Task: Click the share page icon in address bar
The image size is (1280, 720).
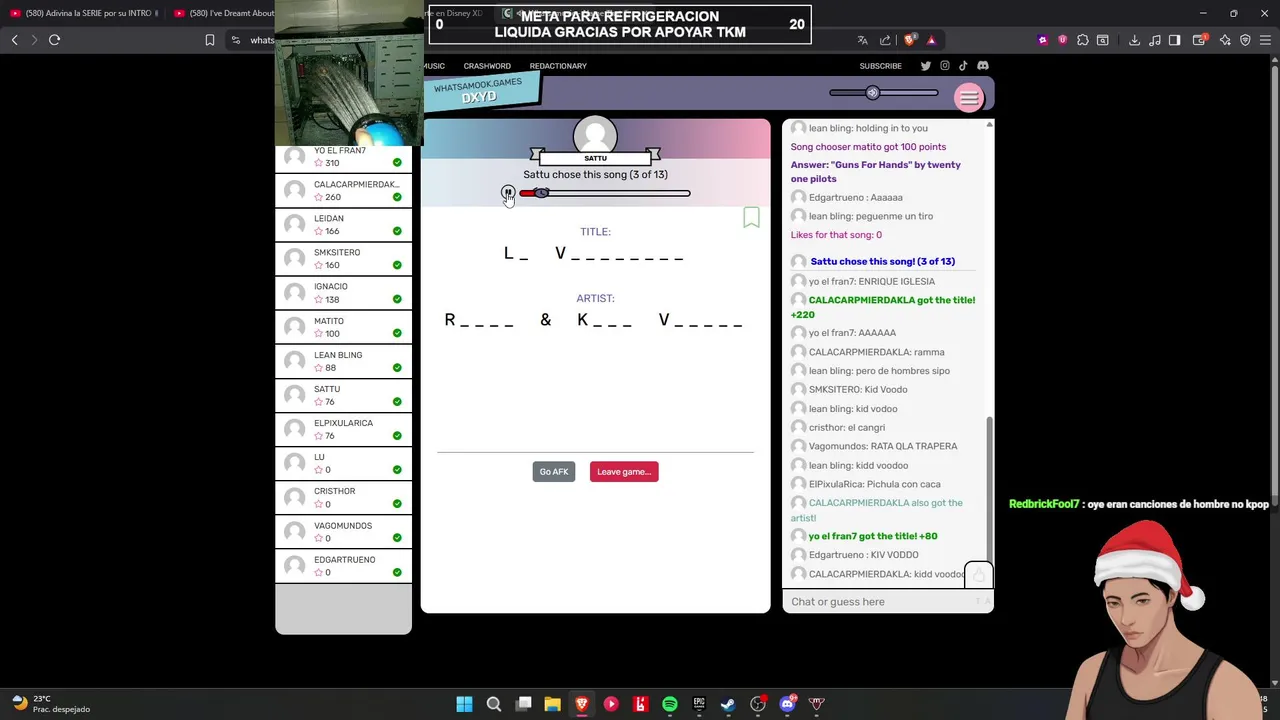Action: click(x=885, y=40)
